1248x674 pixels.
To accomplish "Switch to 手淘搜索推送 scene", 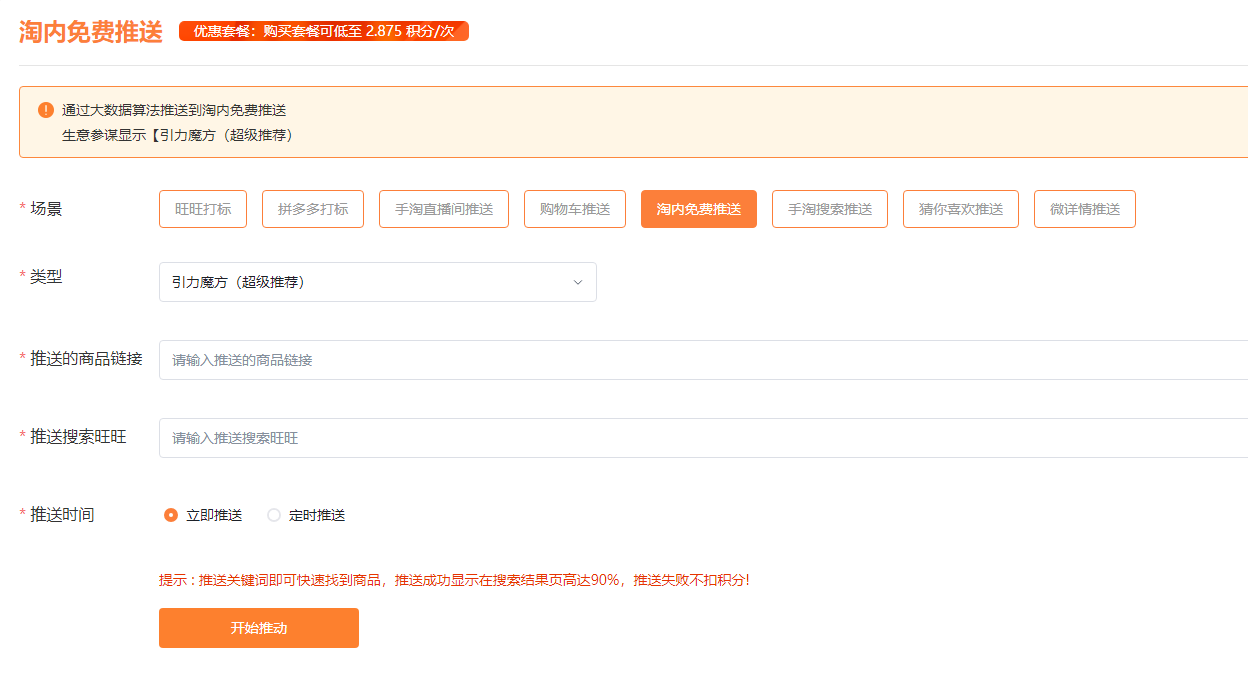I will [x=830, y=209].
